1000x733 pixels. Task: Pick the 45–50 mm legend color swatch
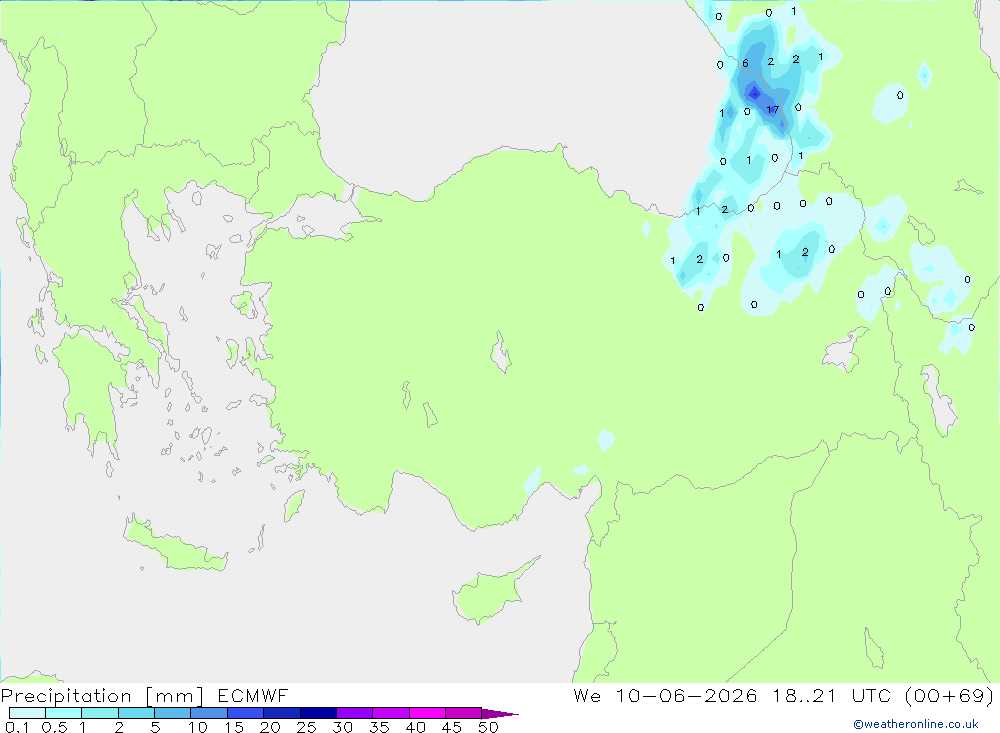[464, 713]
